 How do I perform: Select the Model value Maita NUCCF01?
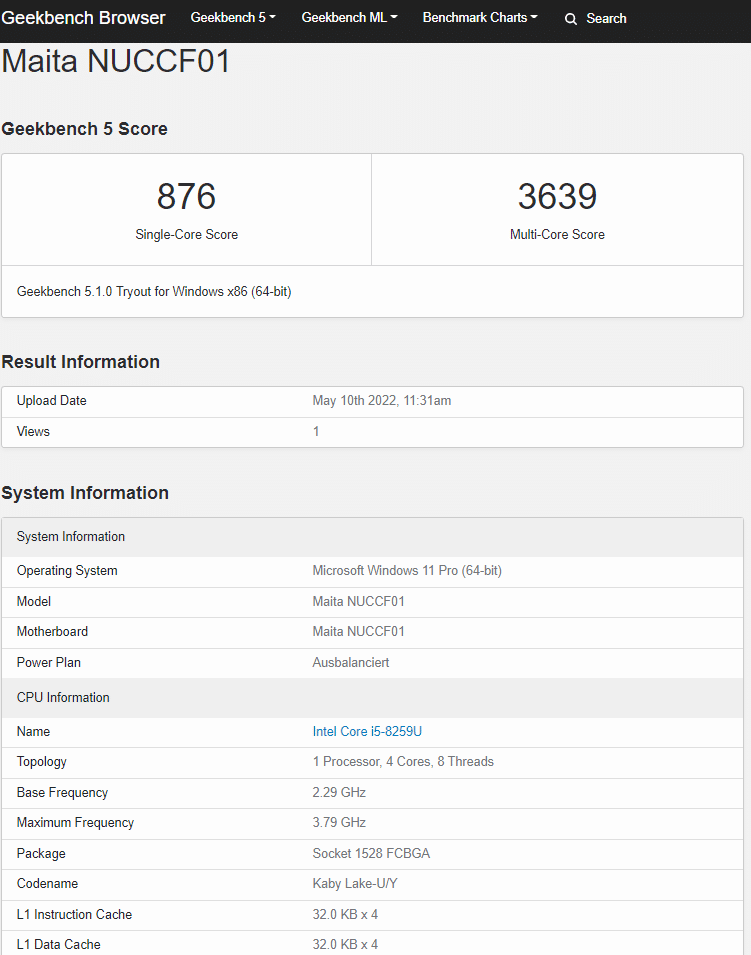(x=359, y=602)
